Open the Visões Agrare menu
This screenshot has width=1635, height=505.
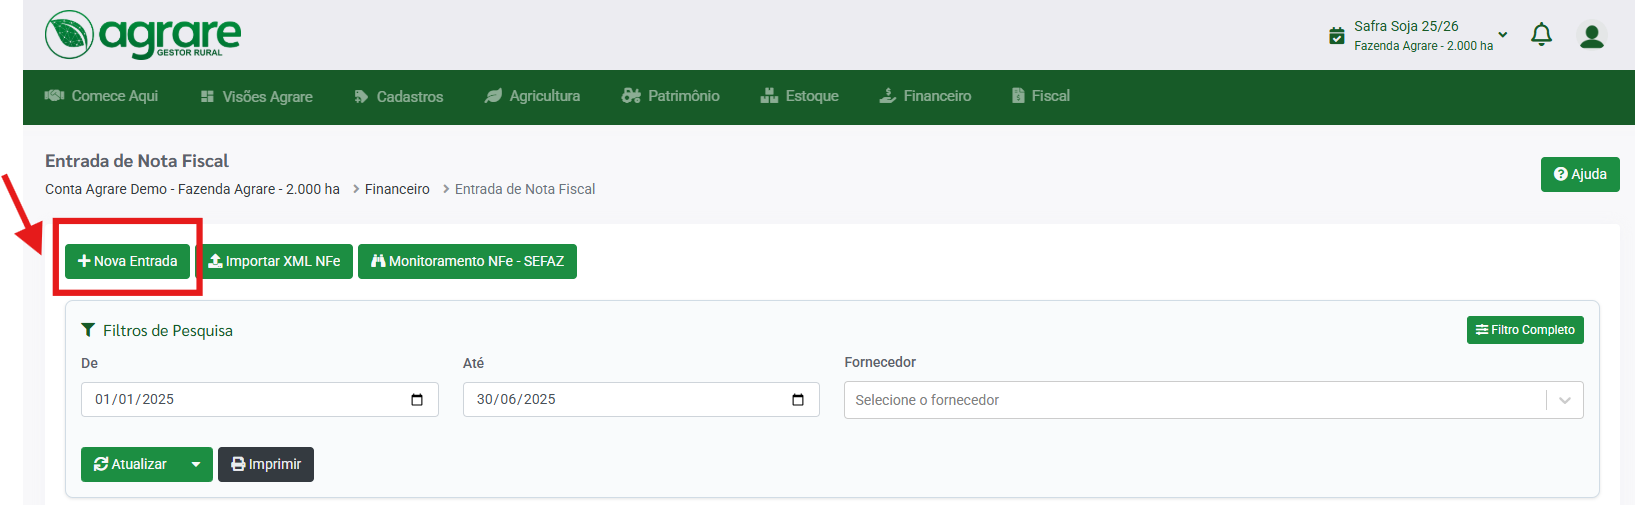tap(257, 97)
